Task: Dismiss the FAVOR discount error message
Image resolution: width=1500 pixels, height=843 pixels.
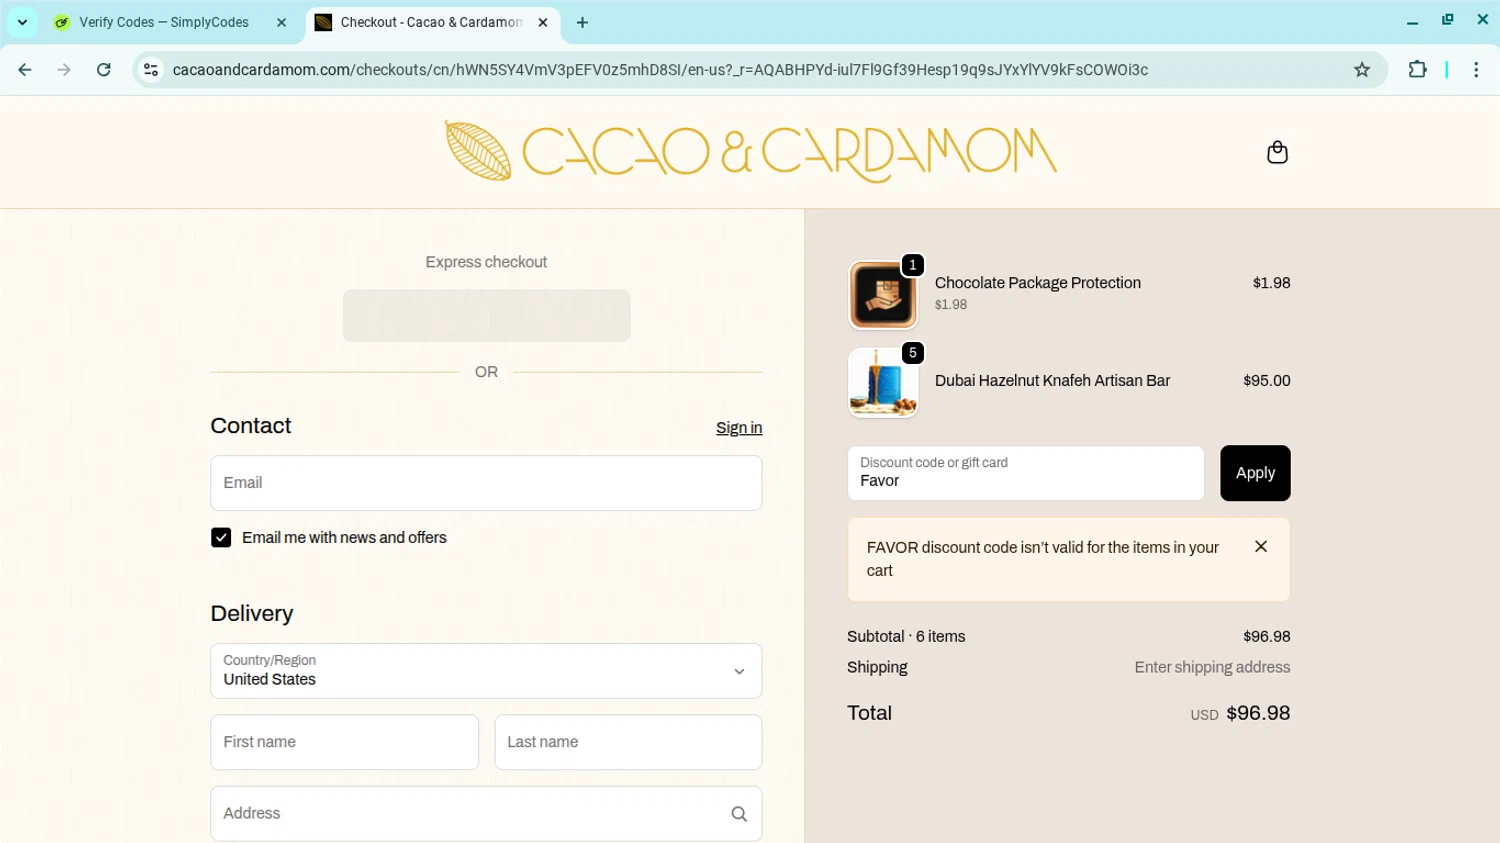Action: coord(1261,547)
